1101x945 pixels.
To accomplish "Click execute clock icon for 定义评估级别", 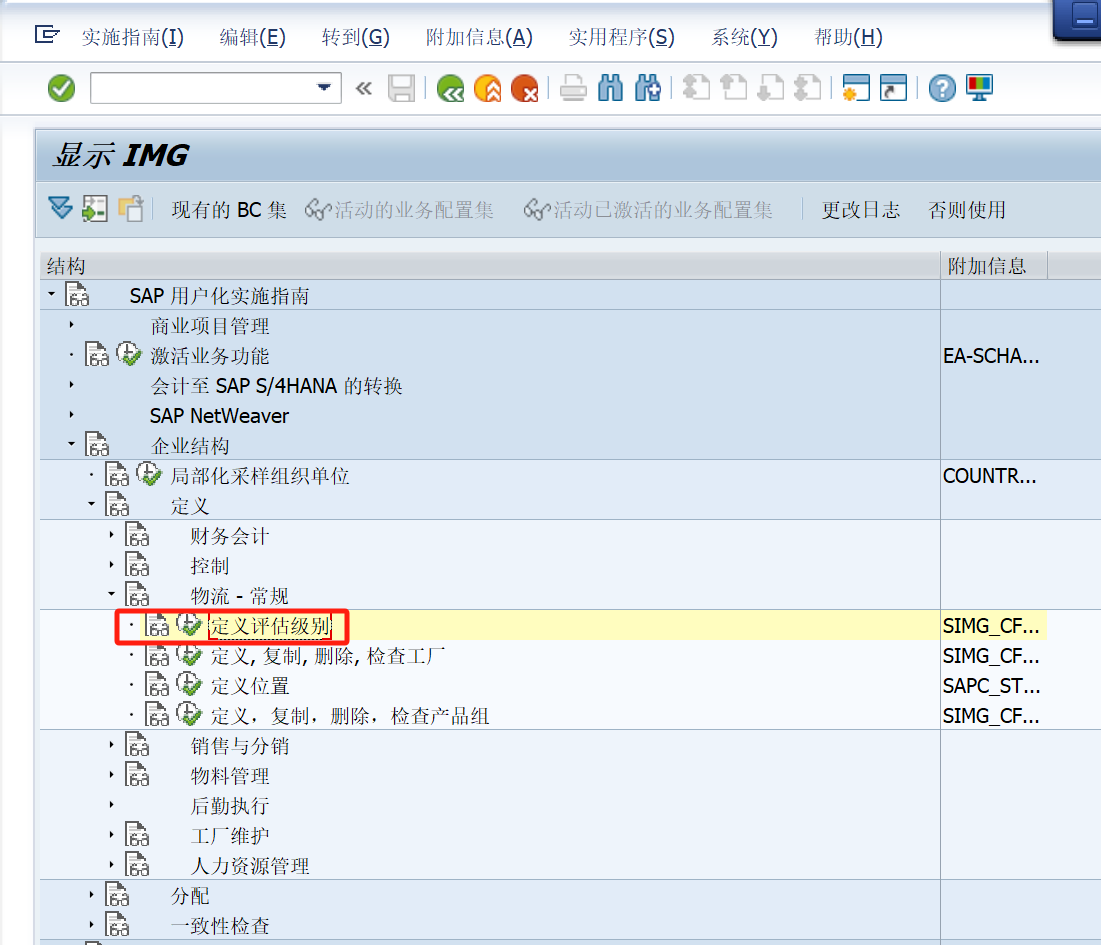I will (x=189, y=624).
